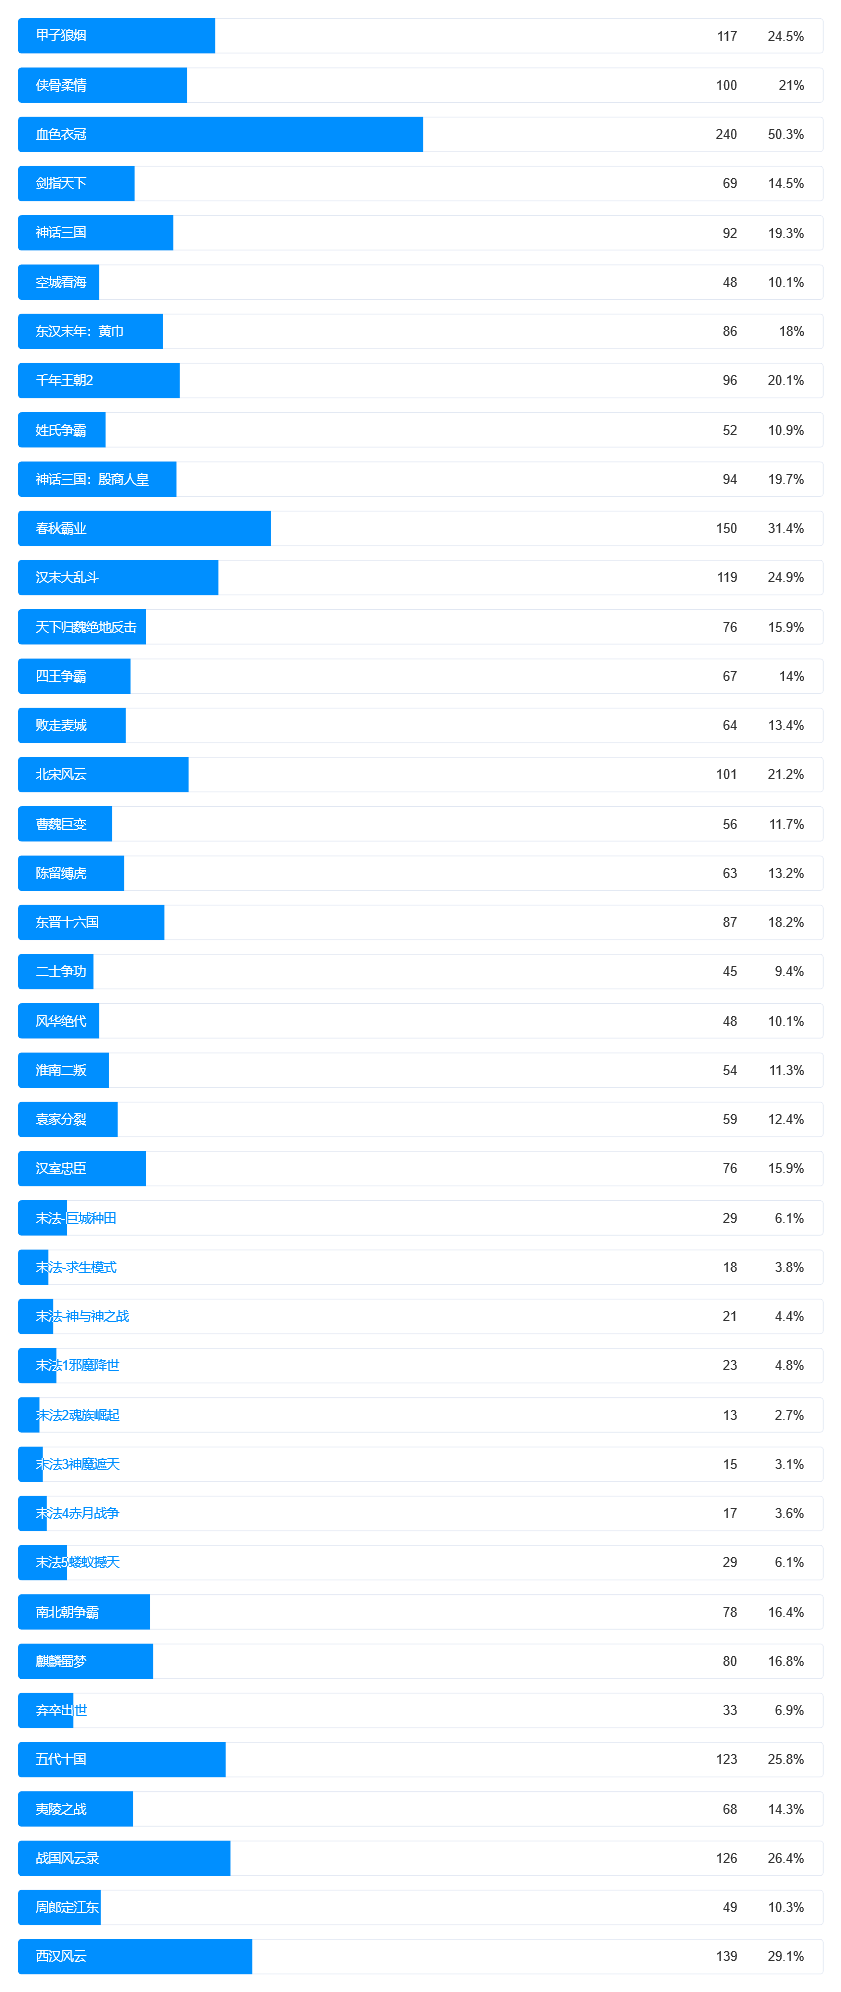Click the 50.3% percentage value
The width and height of the screenshot is (841, 1992).
coord(785,135)
